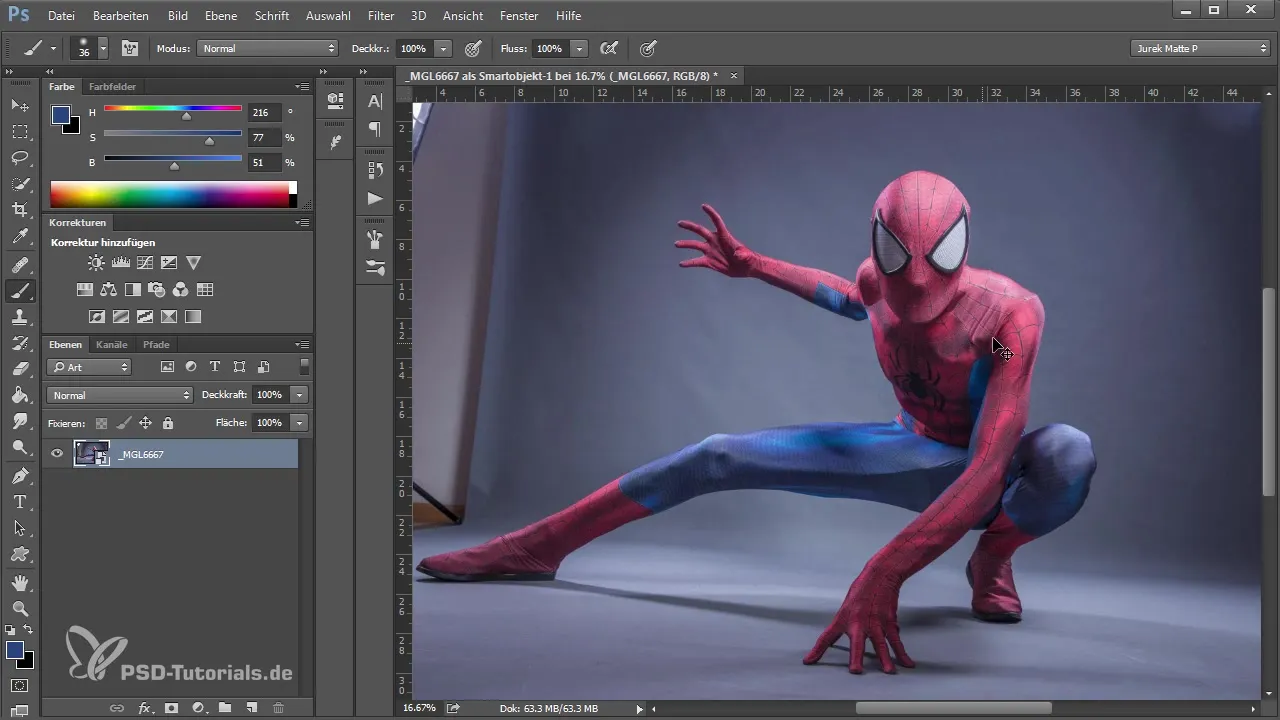Create a new layer
Image resolution: width=1280 pixels, height=720 pixels.
pos(252,708)
